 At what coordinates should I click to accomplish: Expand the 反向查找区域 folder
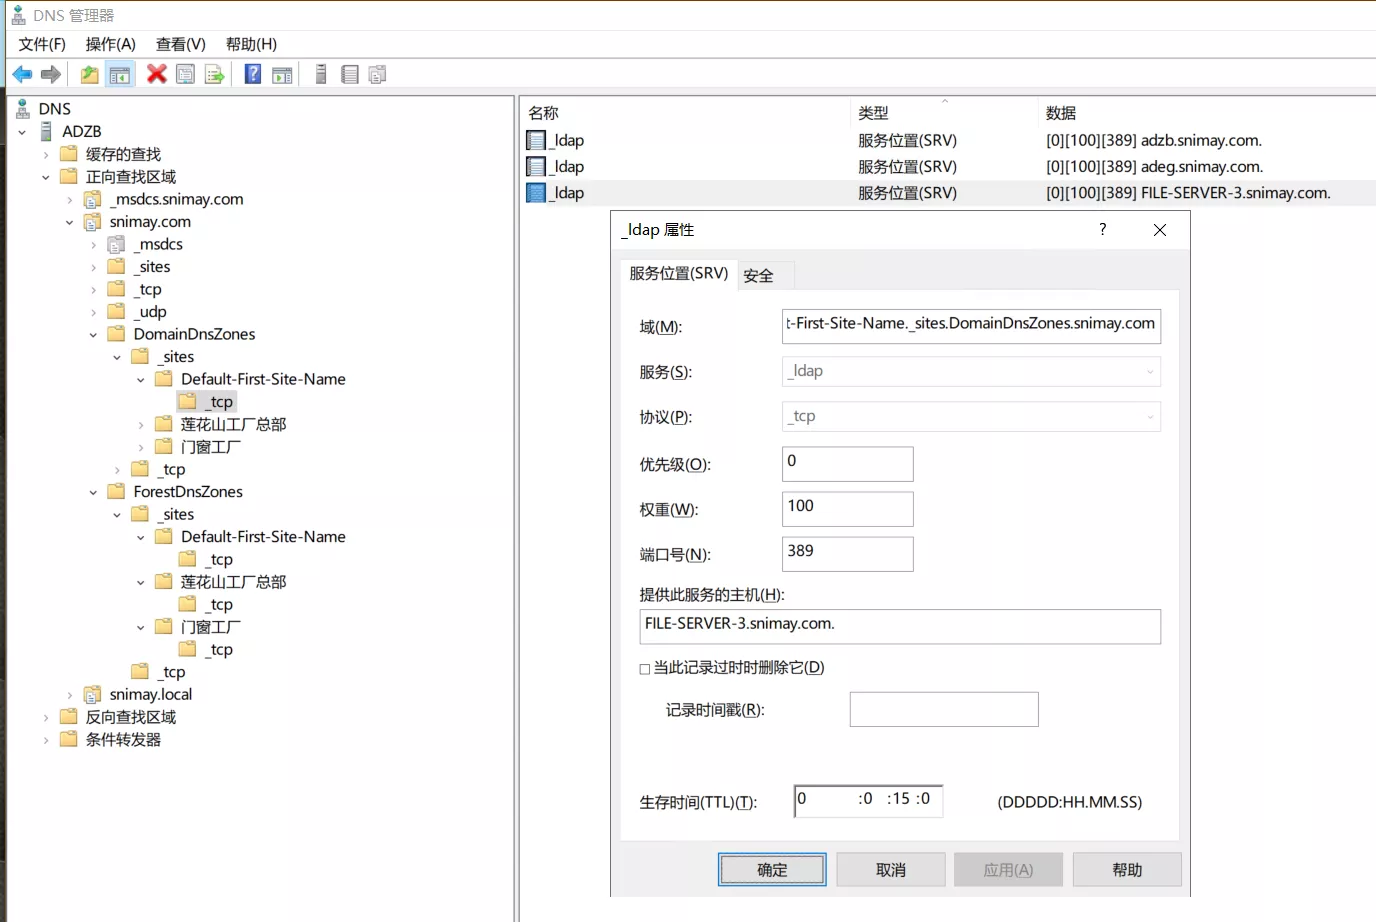pyautogui.click(x=45, y=718)
